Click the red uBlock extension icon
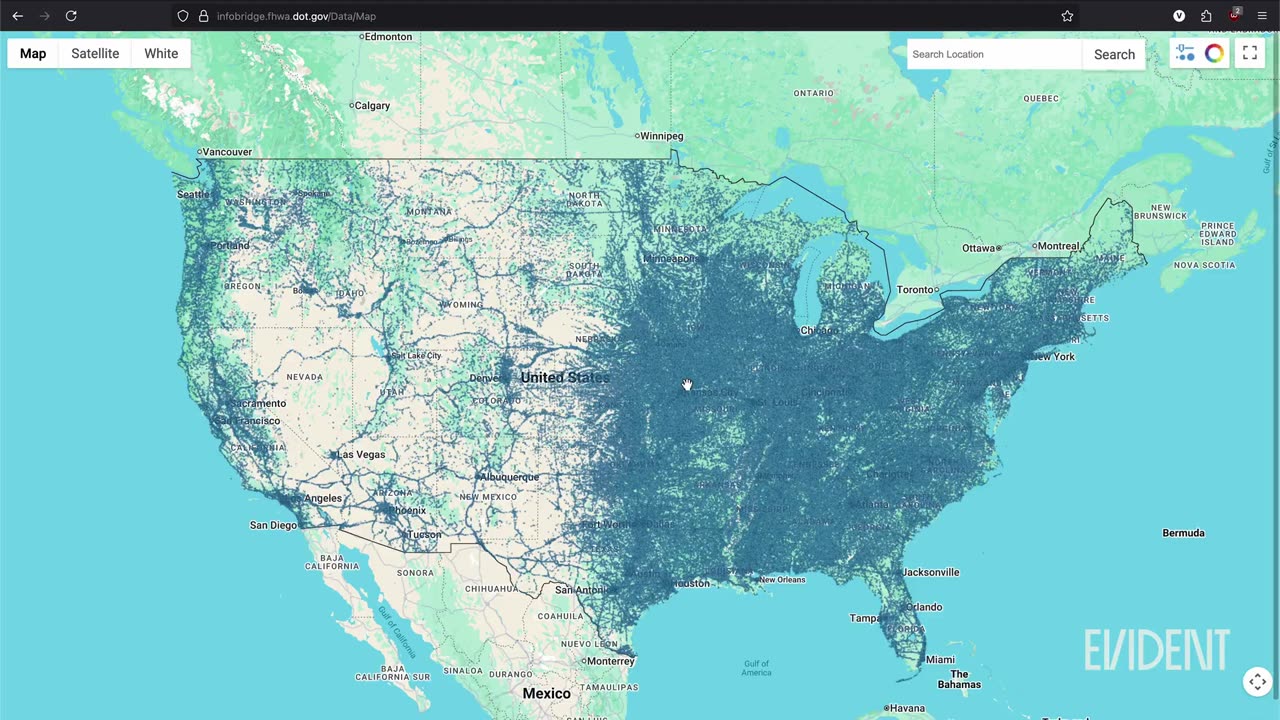 pos(1235,15)
